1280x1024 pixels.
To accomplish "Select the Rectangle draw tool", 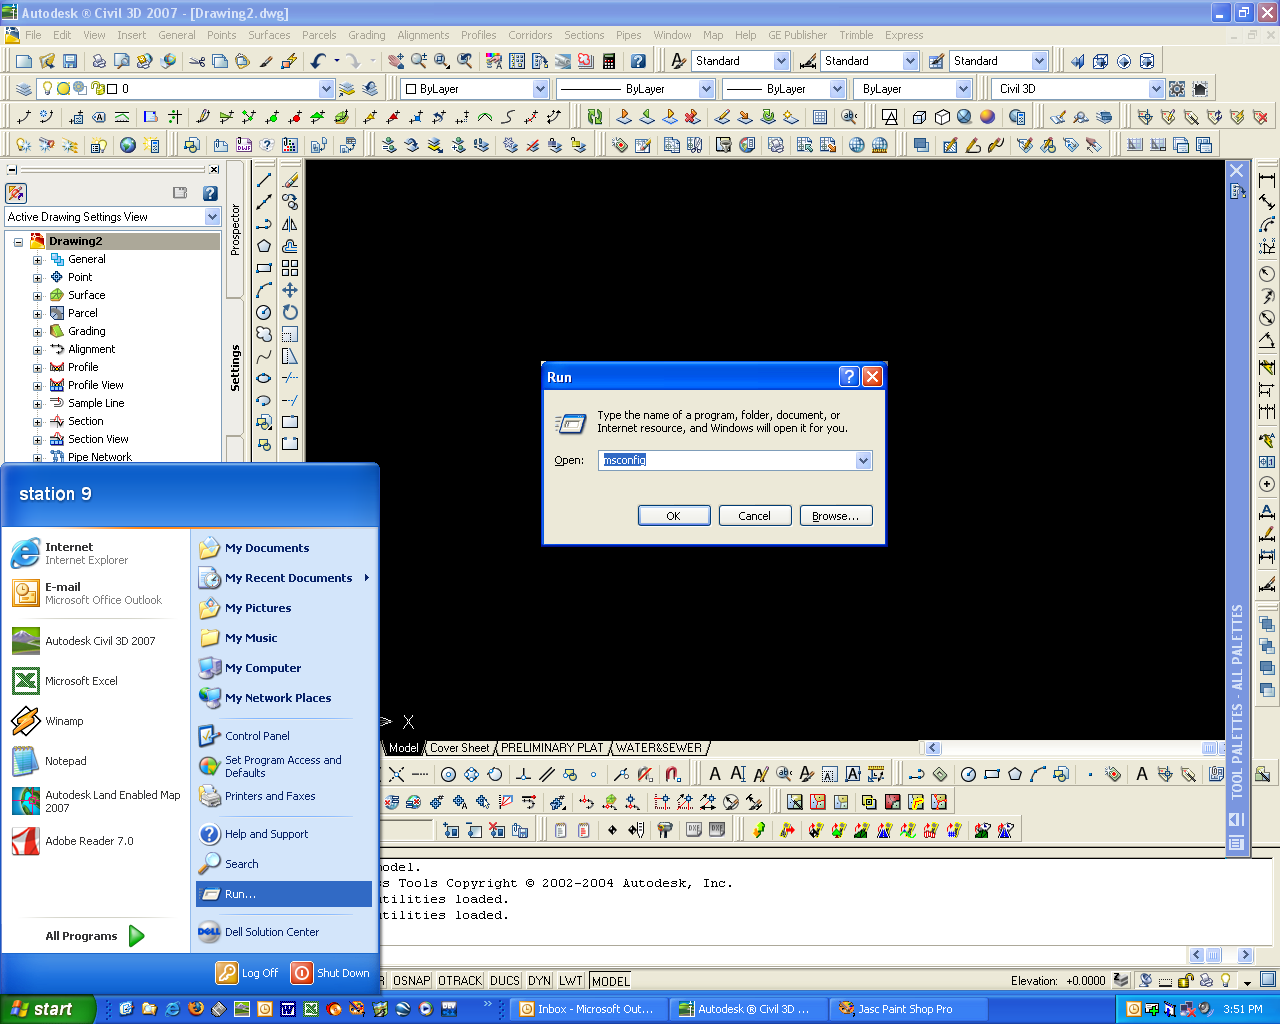I will [x=264, y=268].
